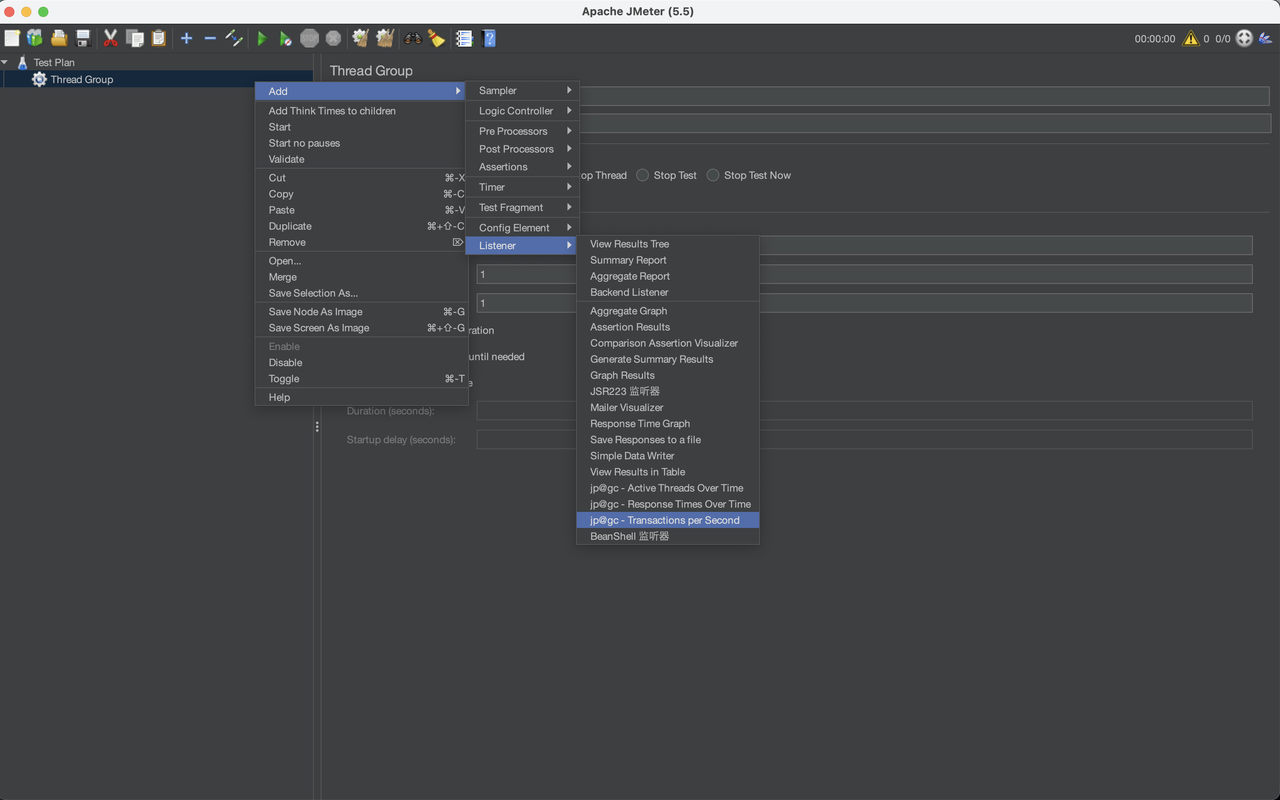Image resolution: width=1280 pixels, height=800 pixels.
Task: Click the Start No Pauses toolbar icon
Action: pos(286,38)
